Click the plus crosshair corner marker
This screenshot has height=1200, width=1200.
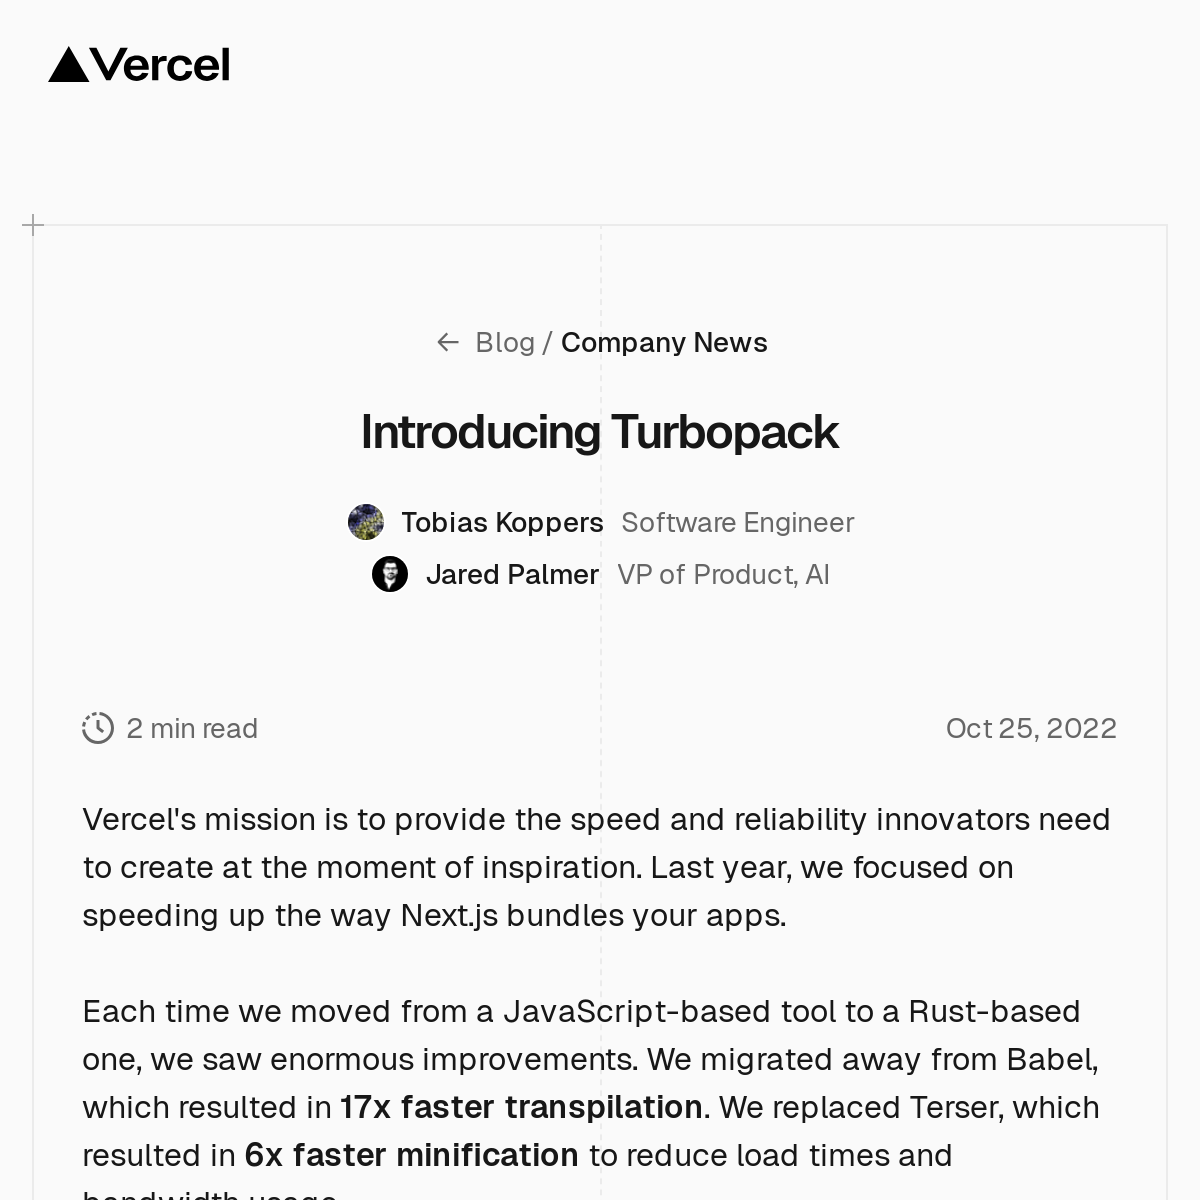click(x=33, y=225)
